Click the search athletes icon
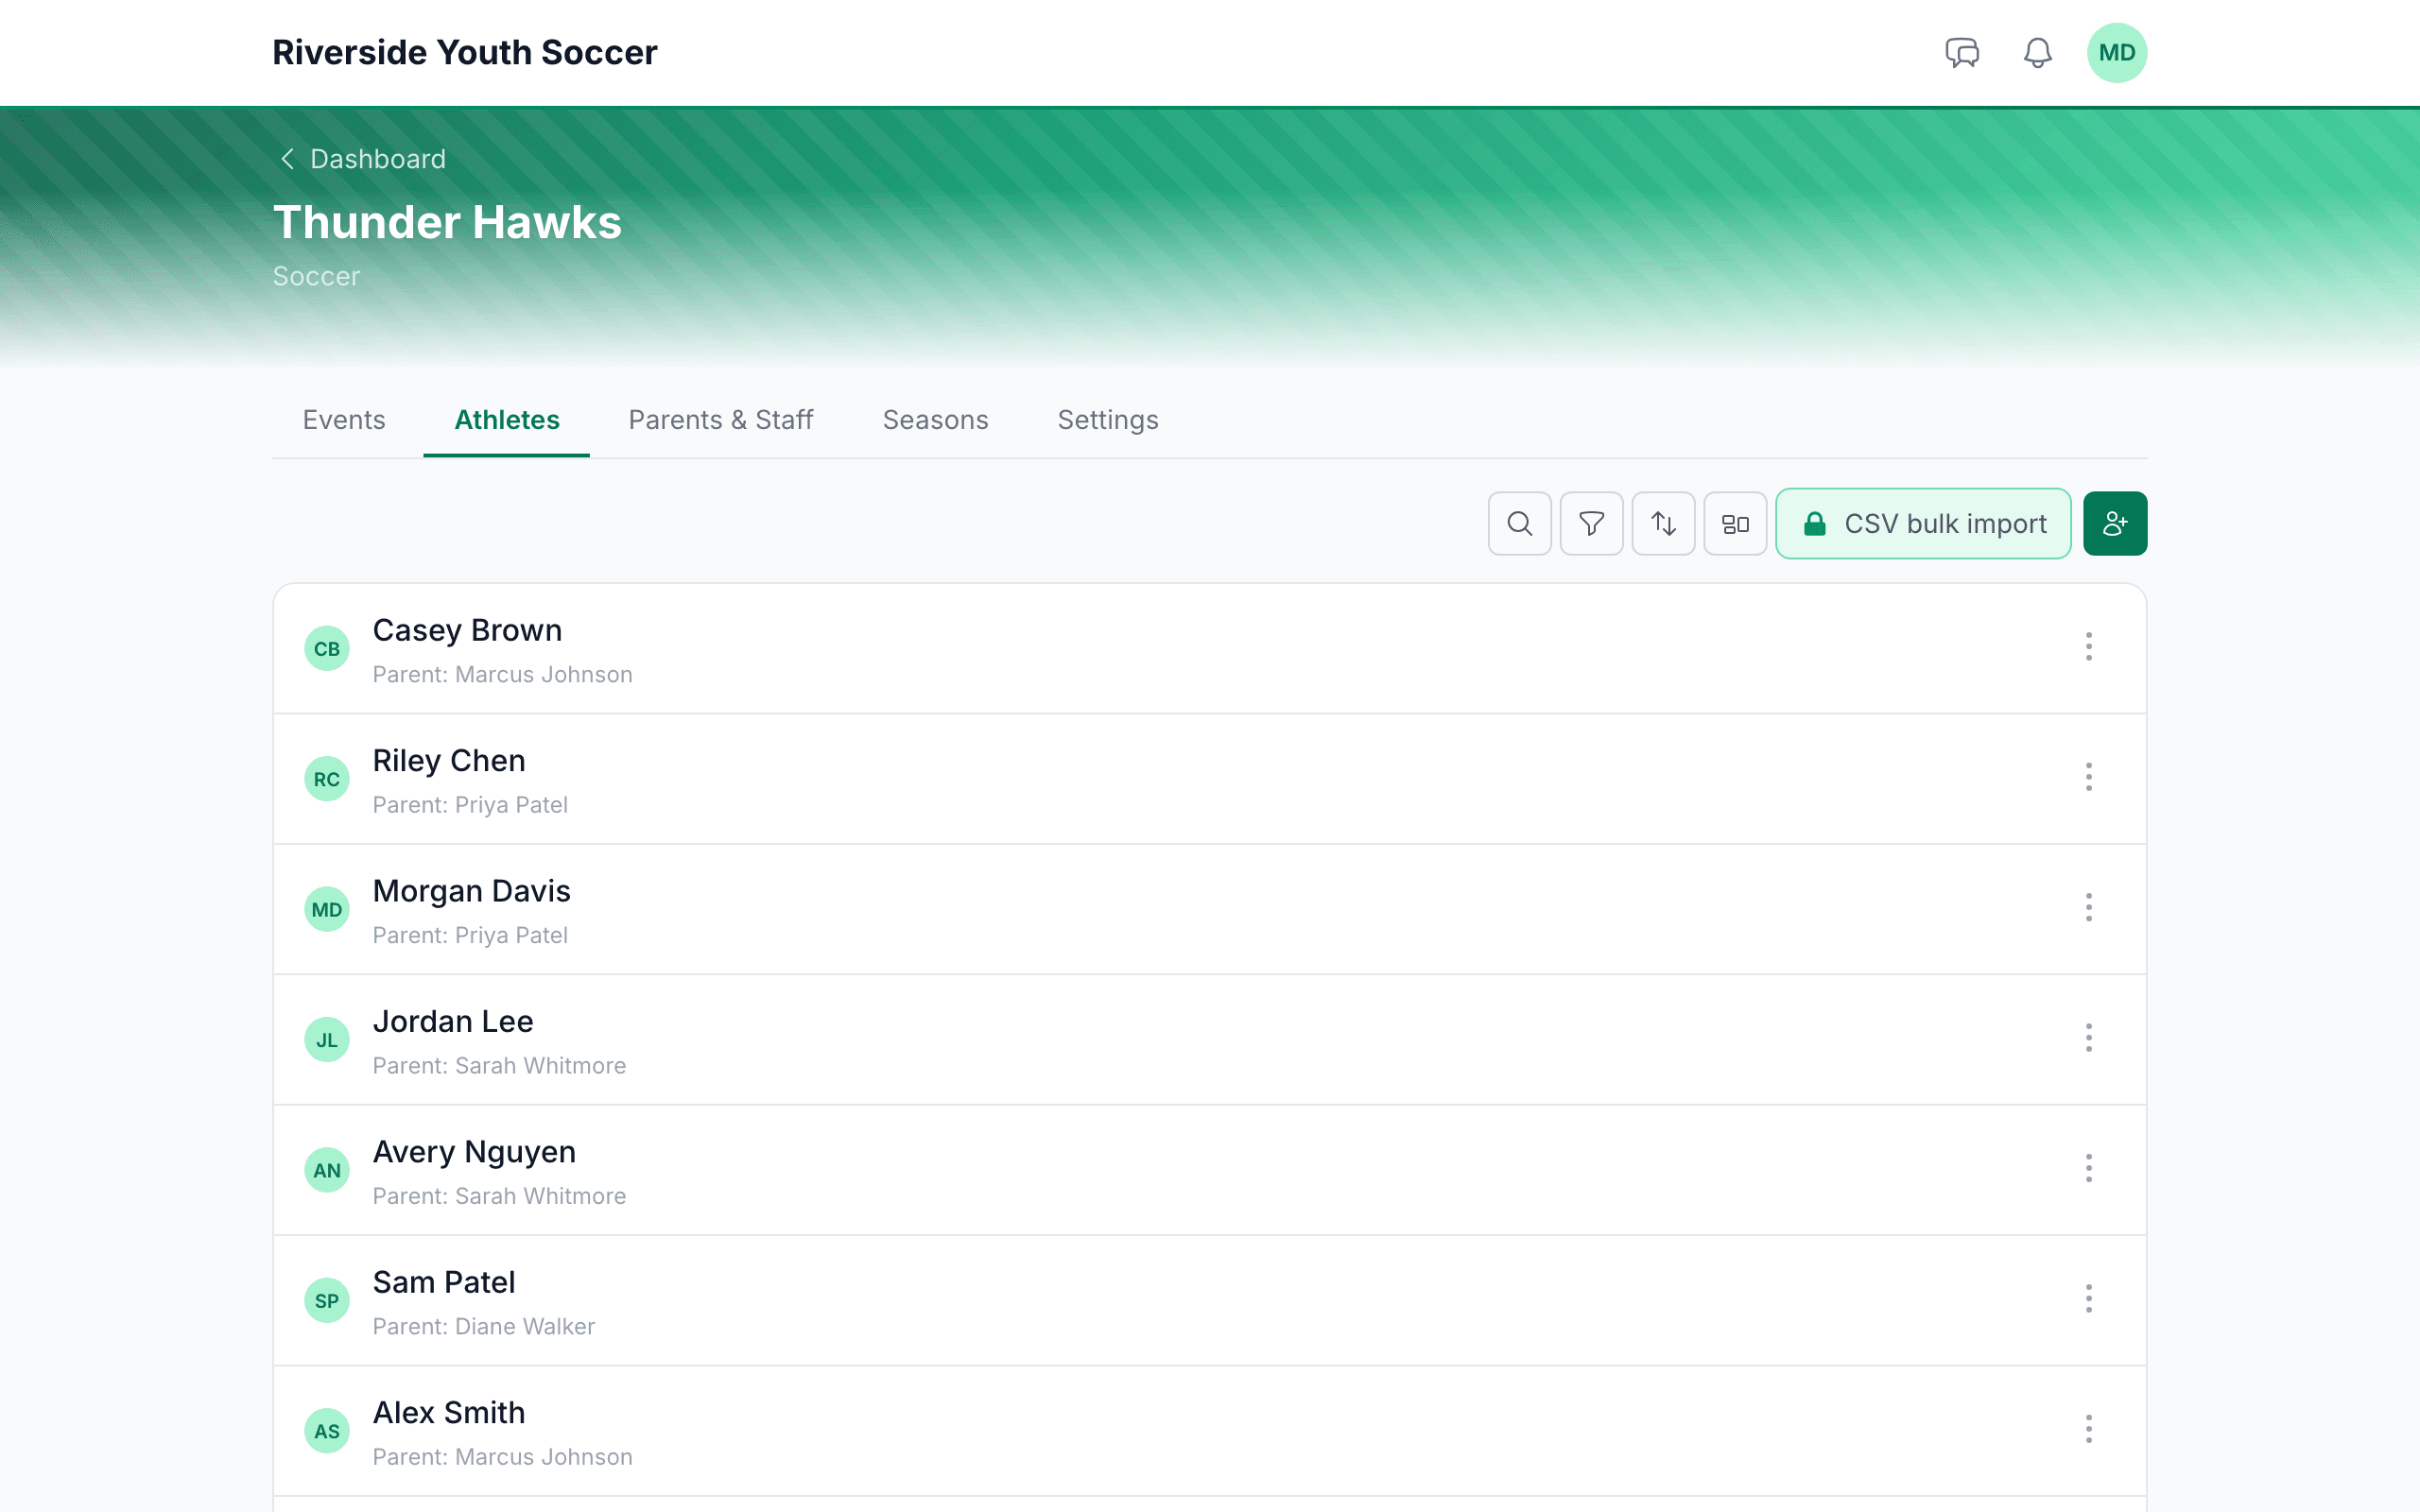The image size is (2420, 1512). (1519, 523)
